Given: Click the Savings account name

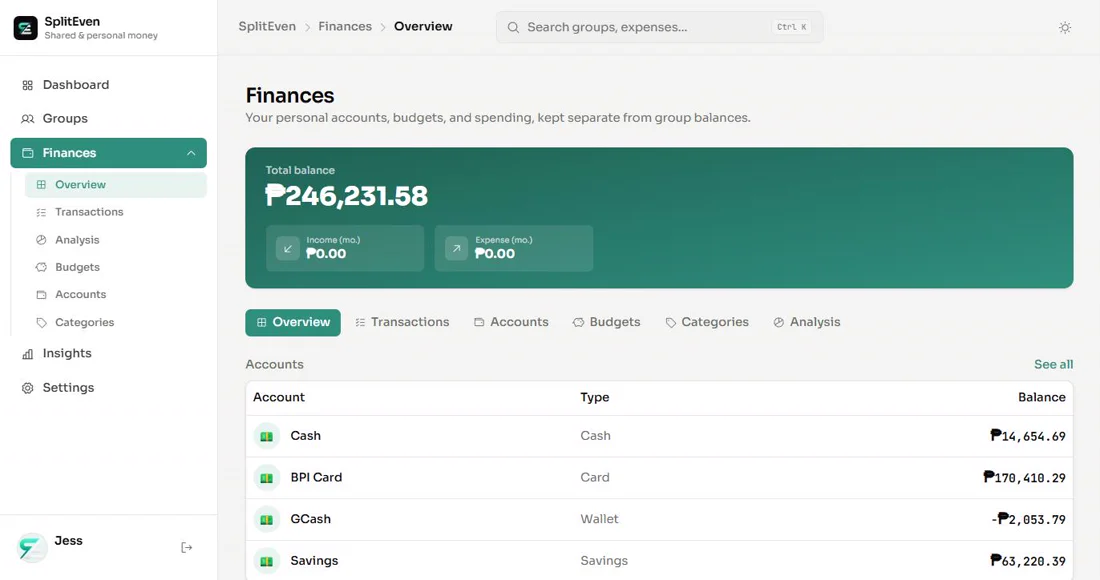Looking at the screenshot, I should 314,561.
